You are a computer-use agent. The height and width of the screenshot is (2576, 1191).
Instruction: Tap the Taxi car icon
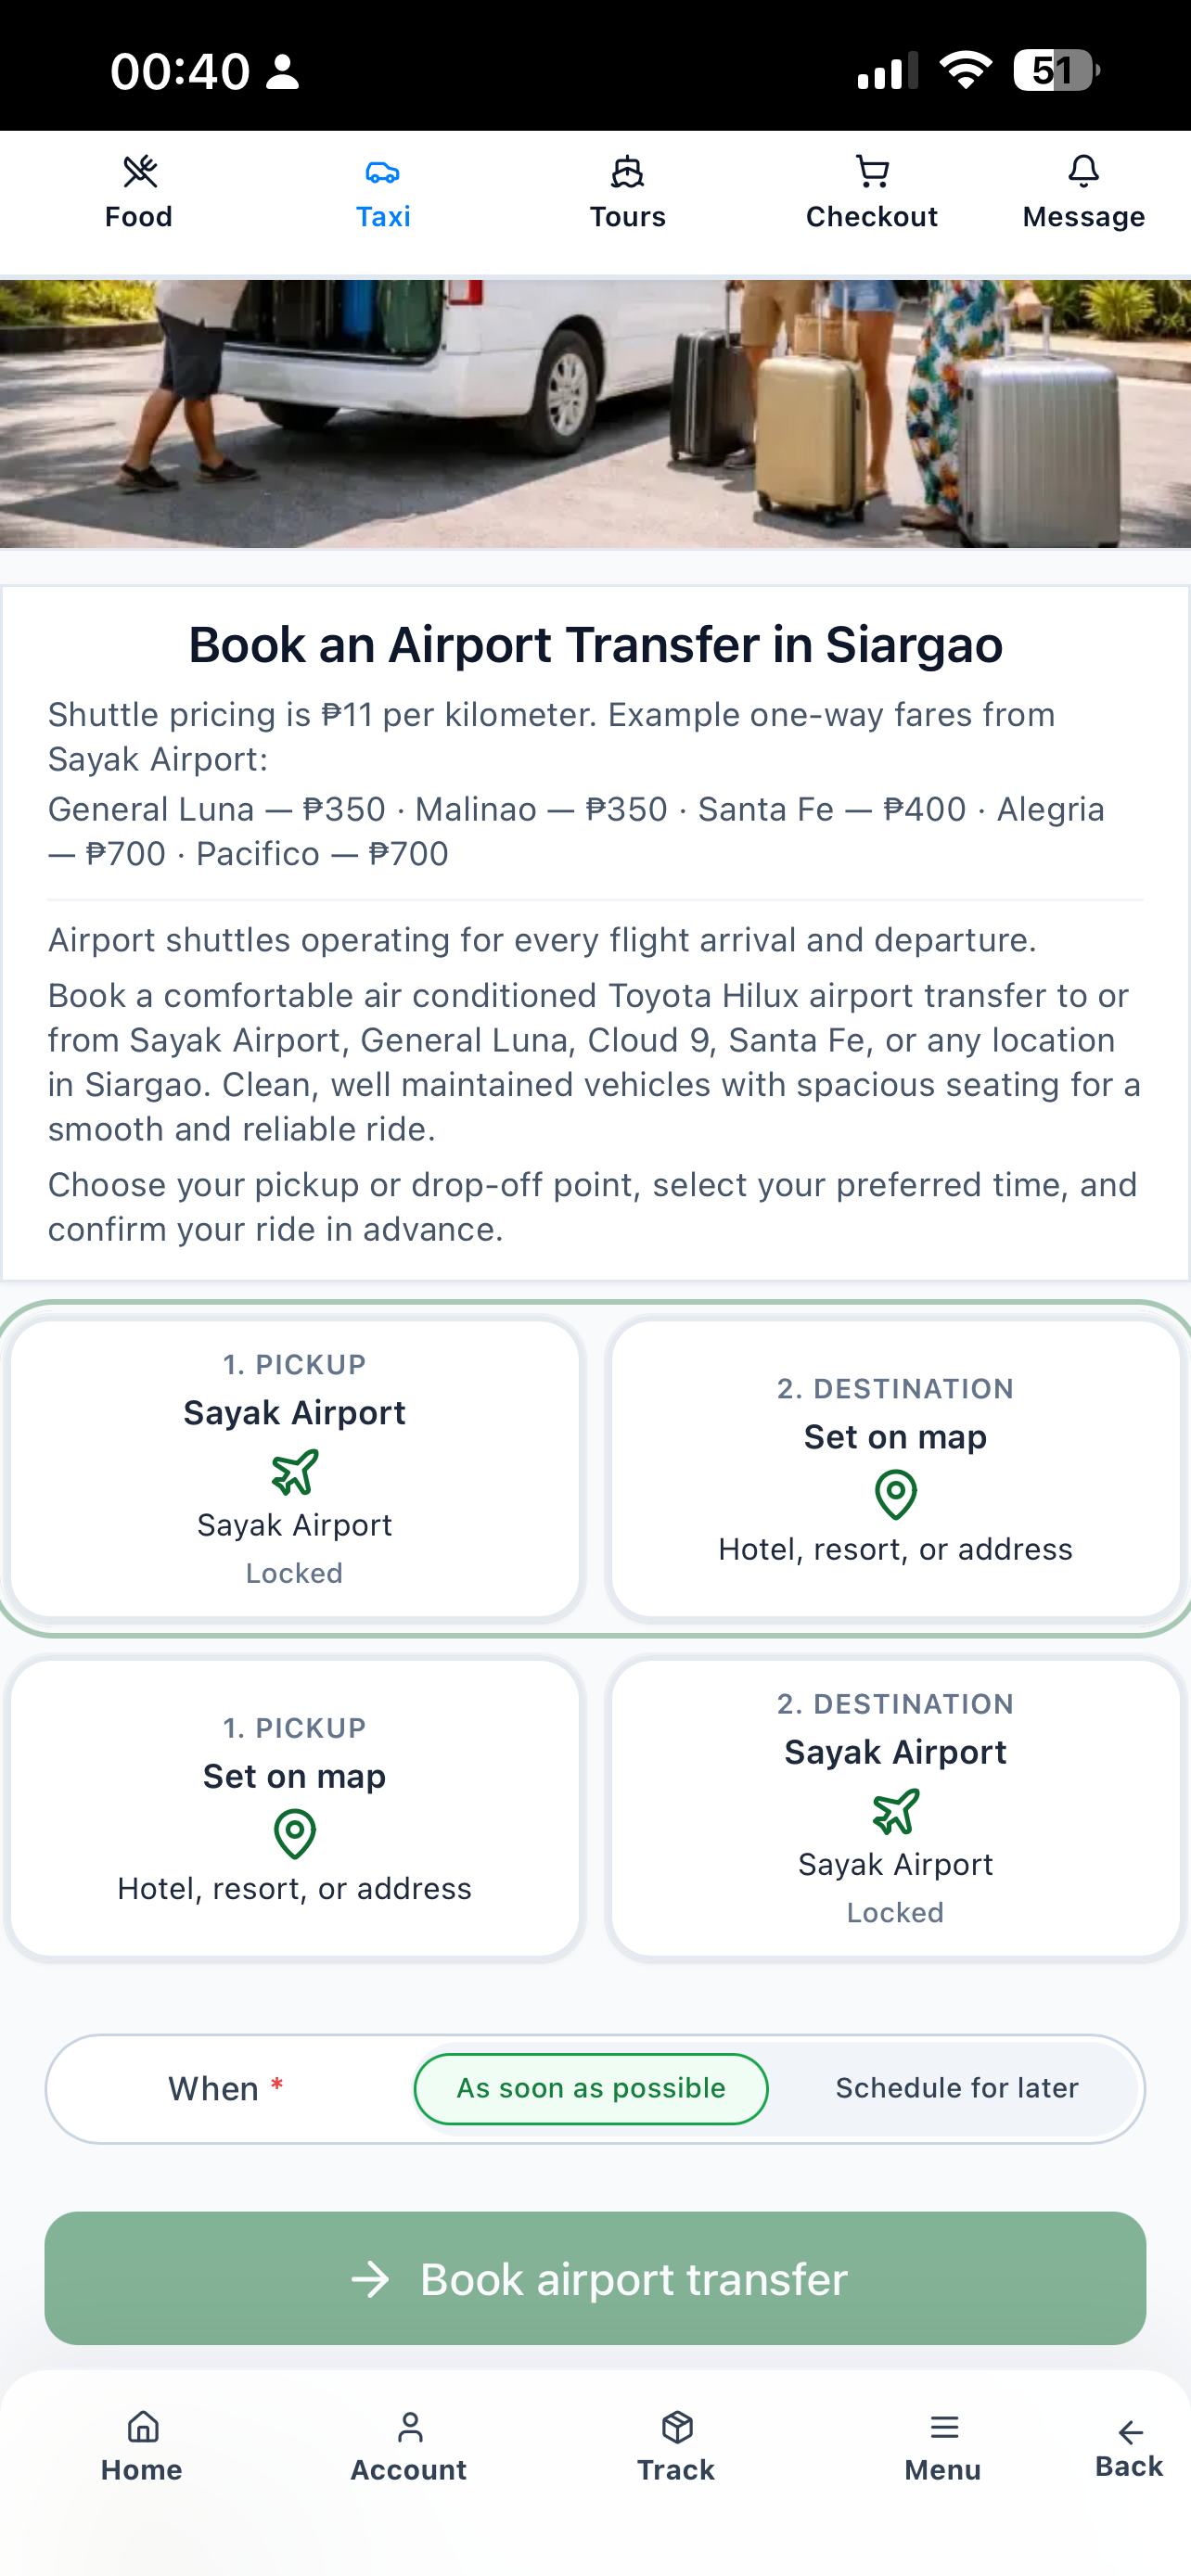click(383, 172)
